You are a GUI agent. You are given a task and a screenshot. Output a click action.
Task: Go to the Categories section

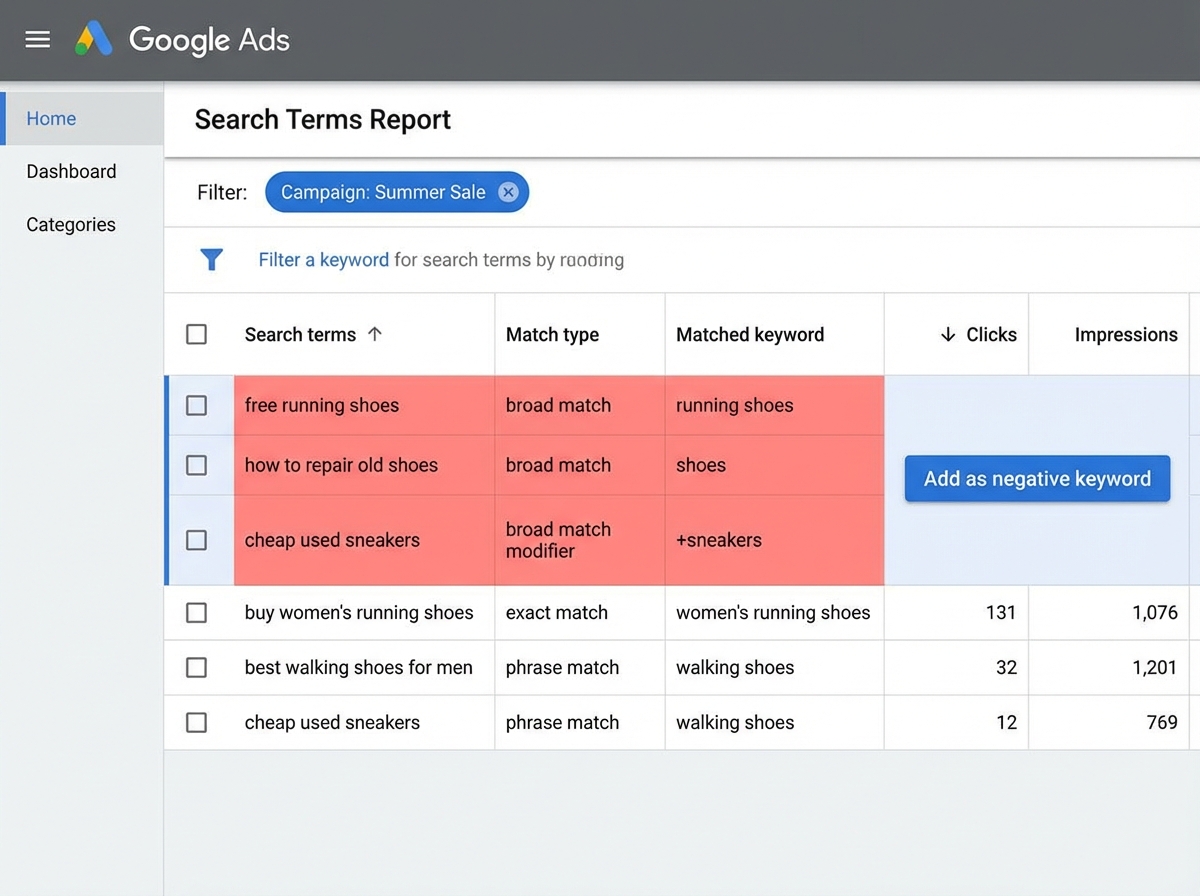pos(71,224)
